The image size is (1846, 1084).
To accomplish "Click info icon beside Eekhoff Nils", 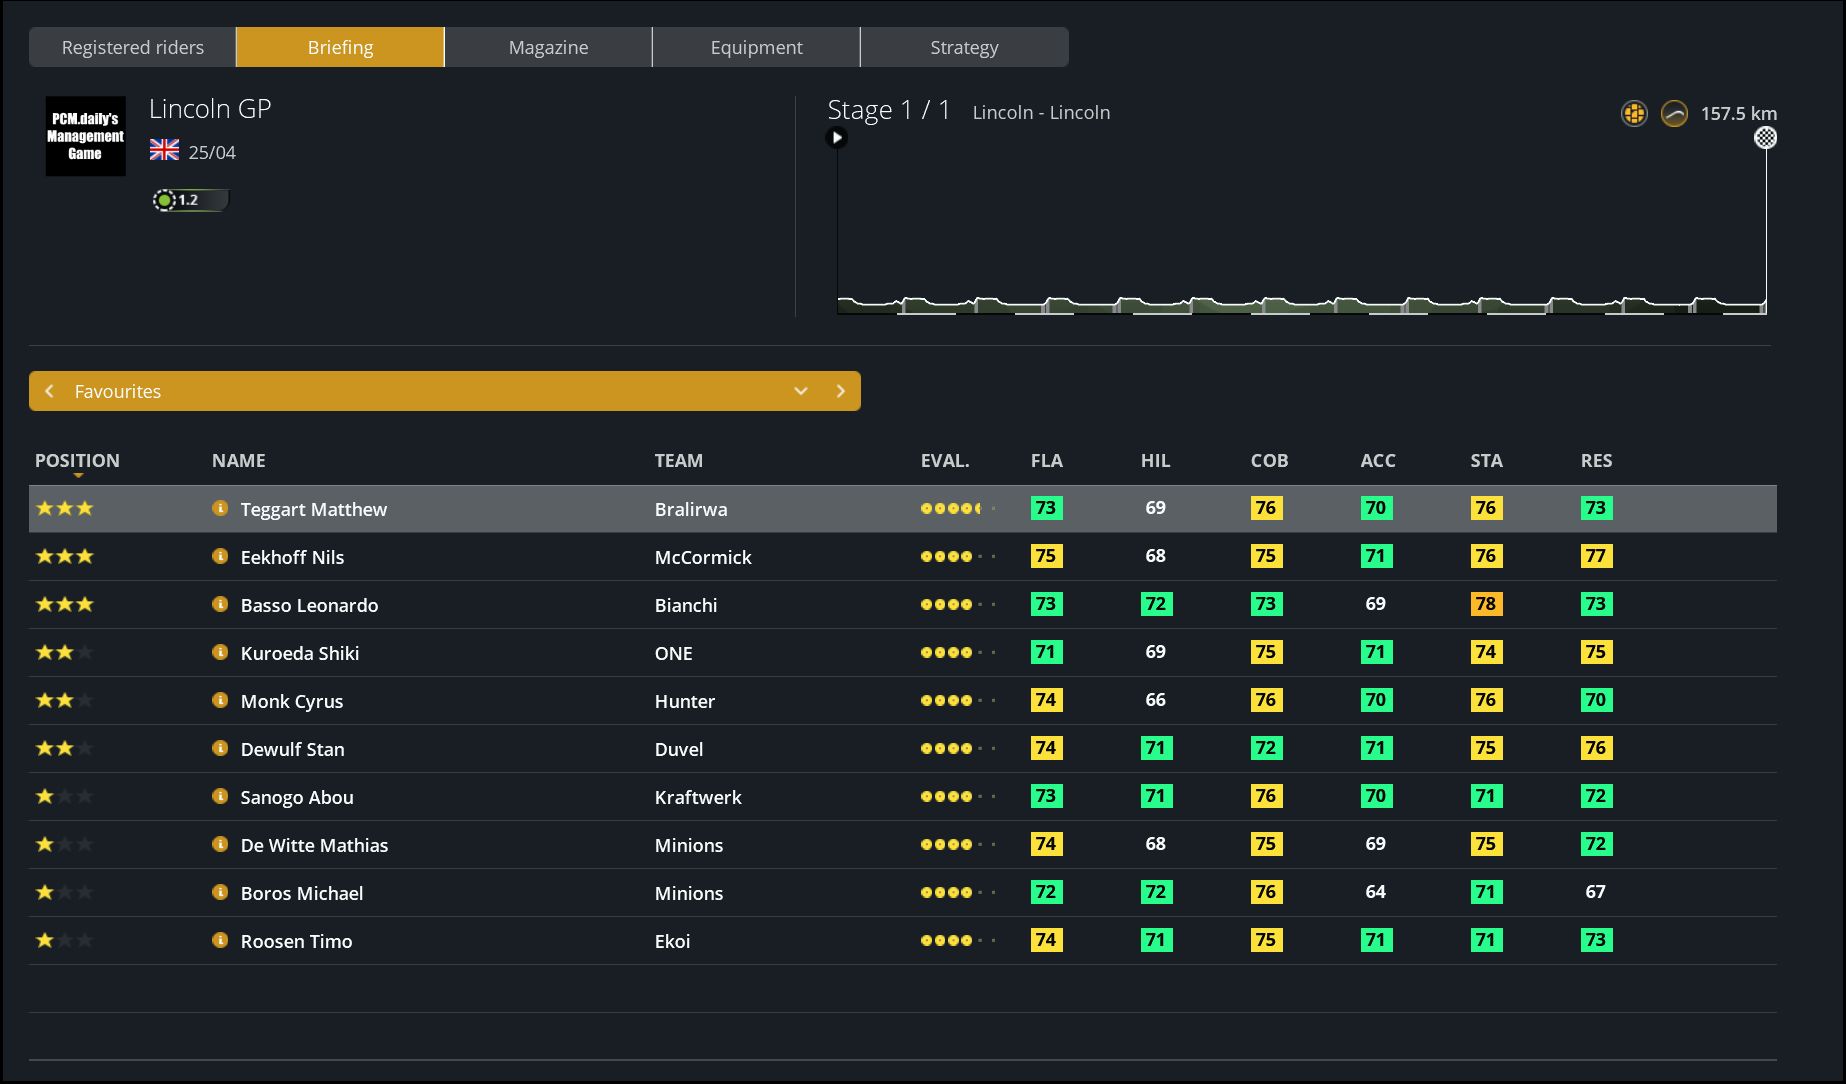I will (220, 556).
